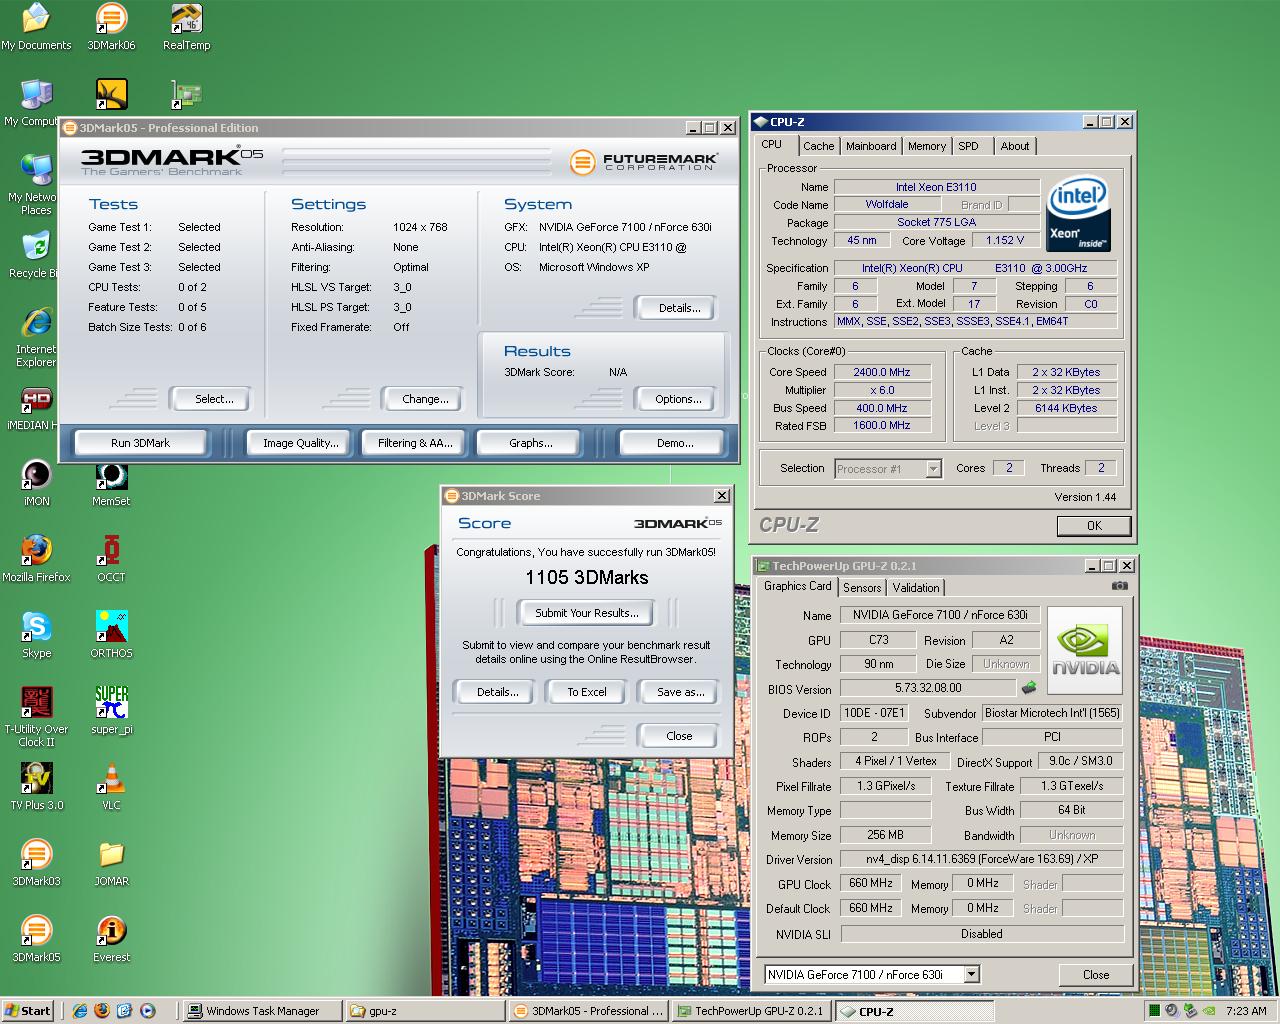Viewport: 1280px width, 1024px height.
Task: Click the Intel Xeon logo in CPU-Z
Action: coord(1078,214)
